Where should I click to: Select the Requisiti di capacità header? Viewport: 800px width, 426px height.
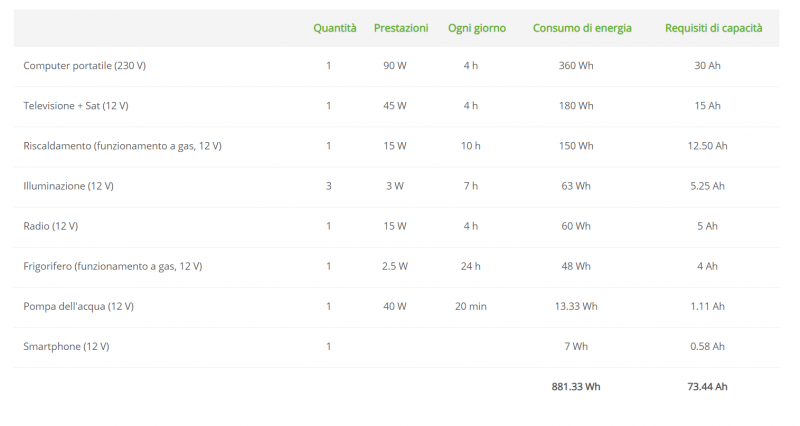click(x=713, y=28)
